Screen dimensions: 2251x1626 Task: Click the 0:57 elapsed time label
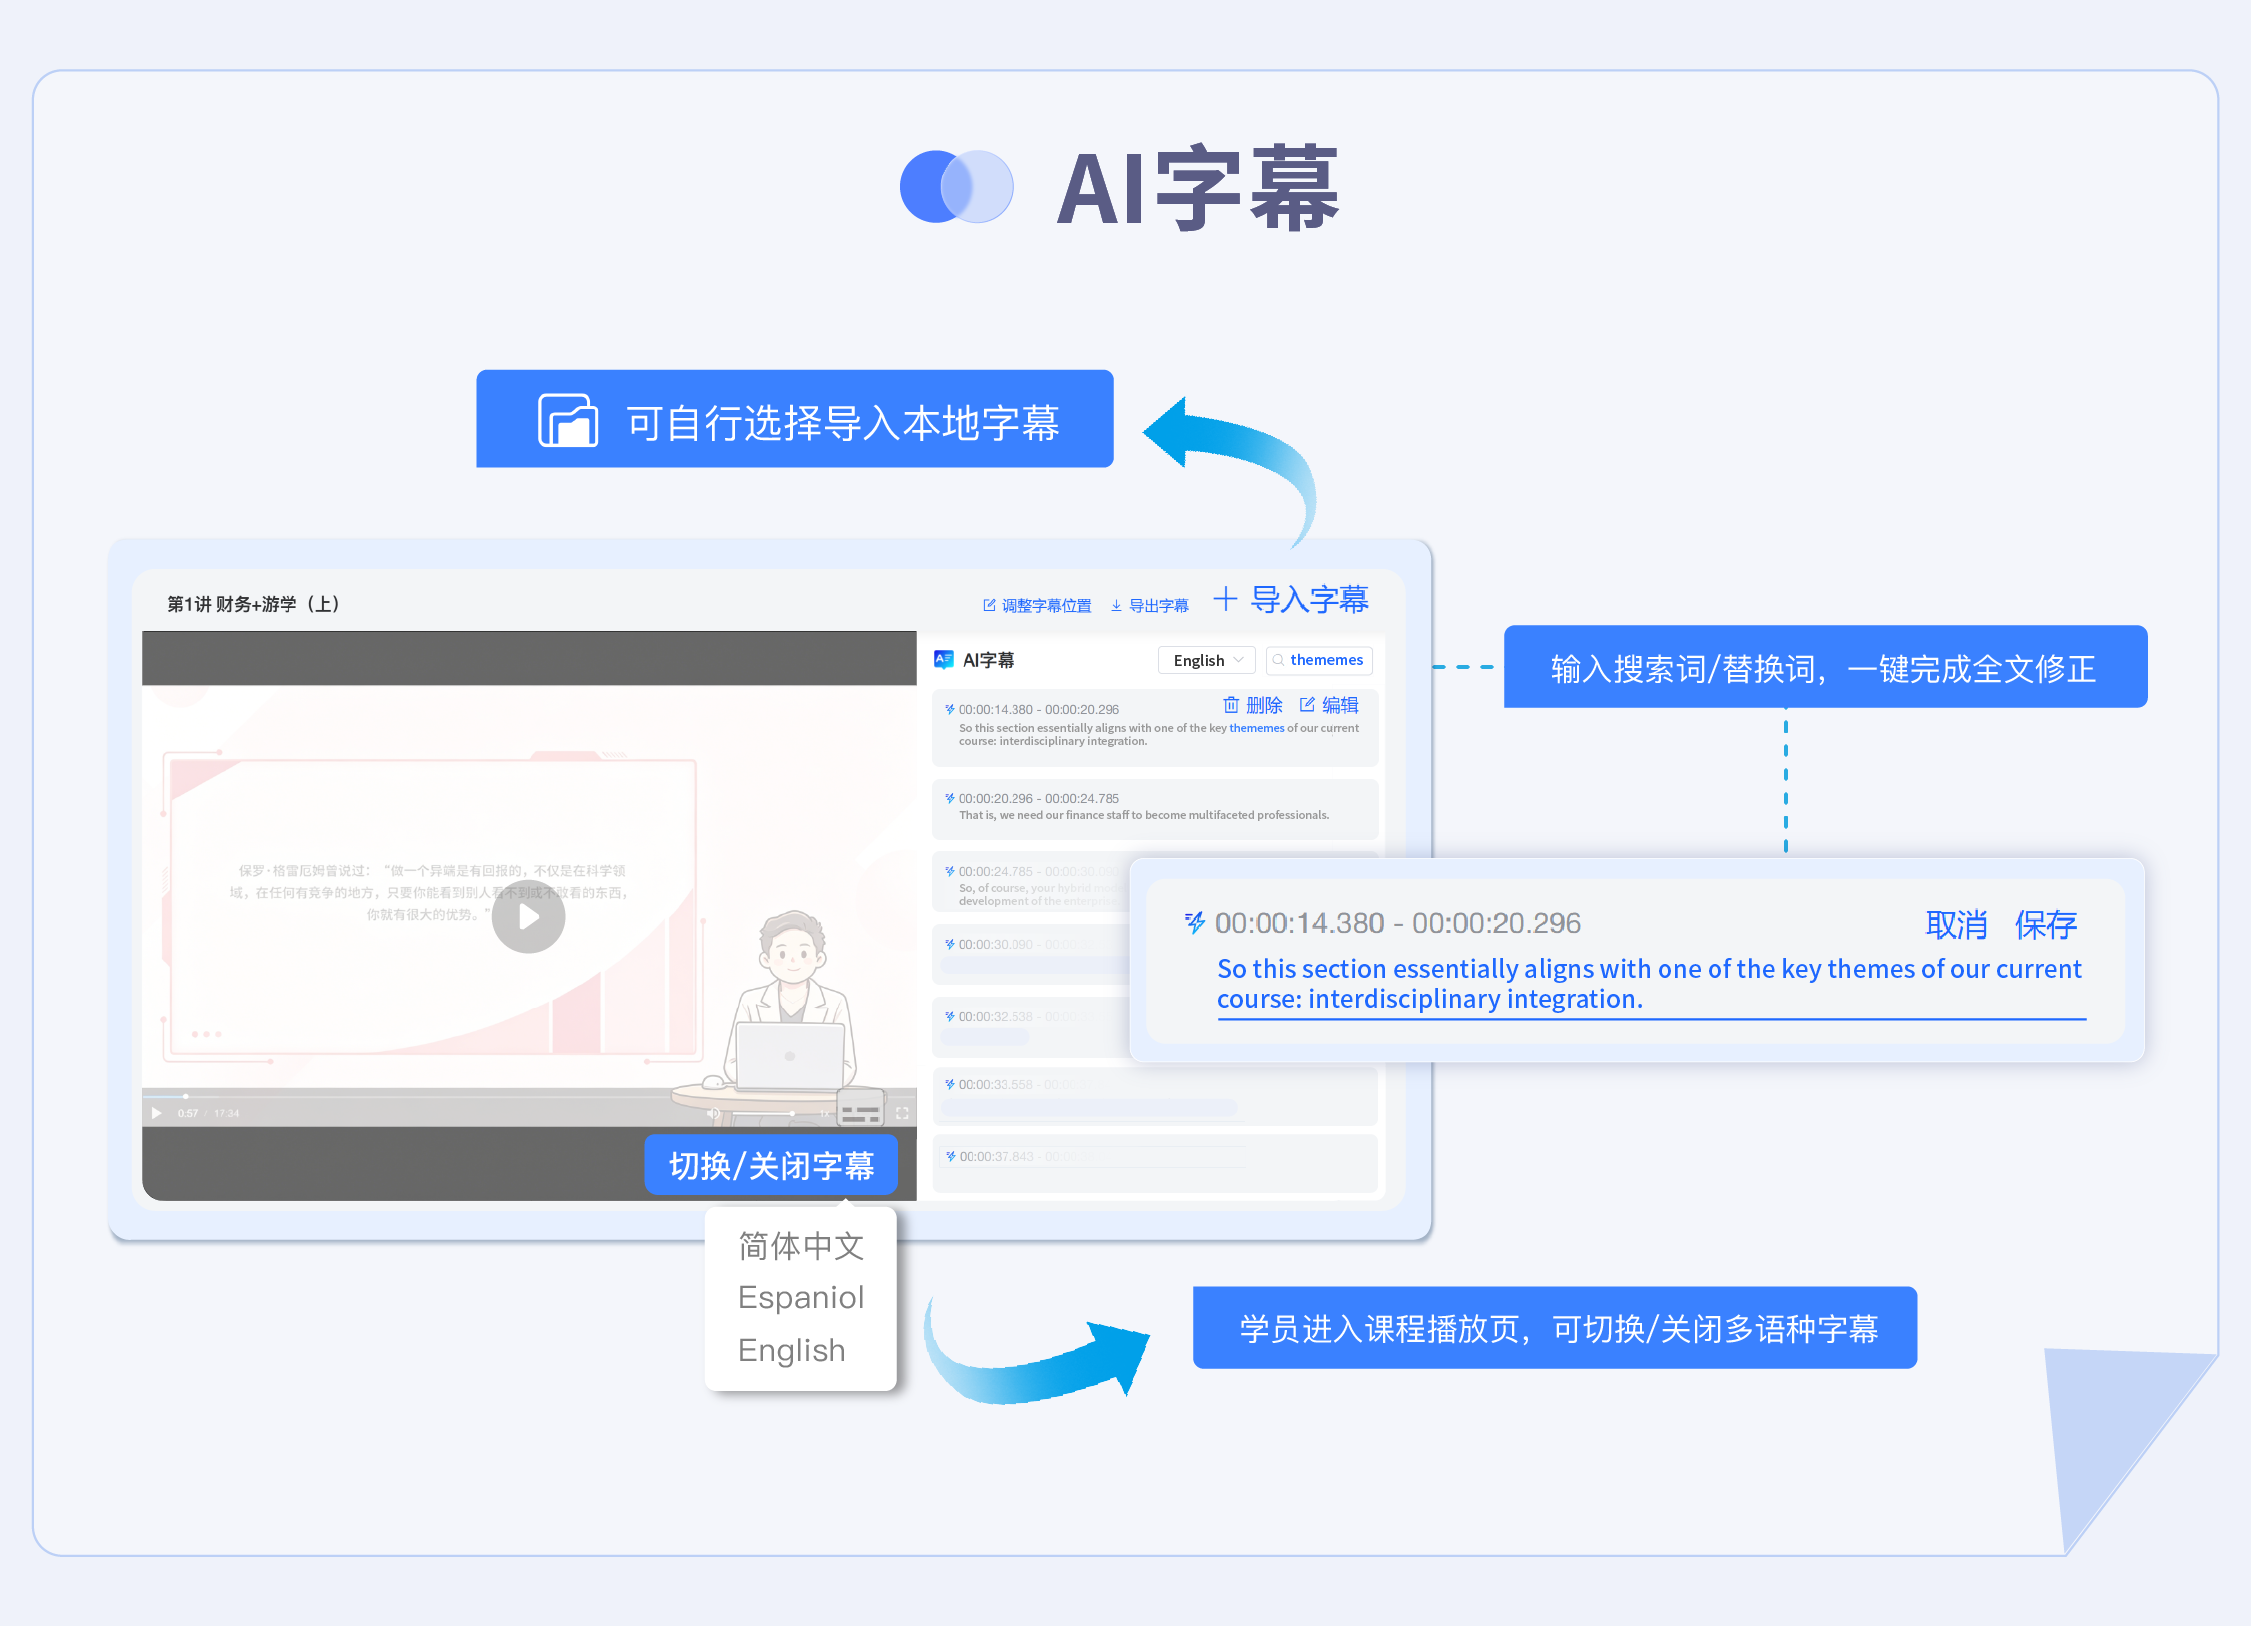[188, 1113]
